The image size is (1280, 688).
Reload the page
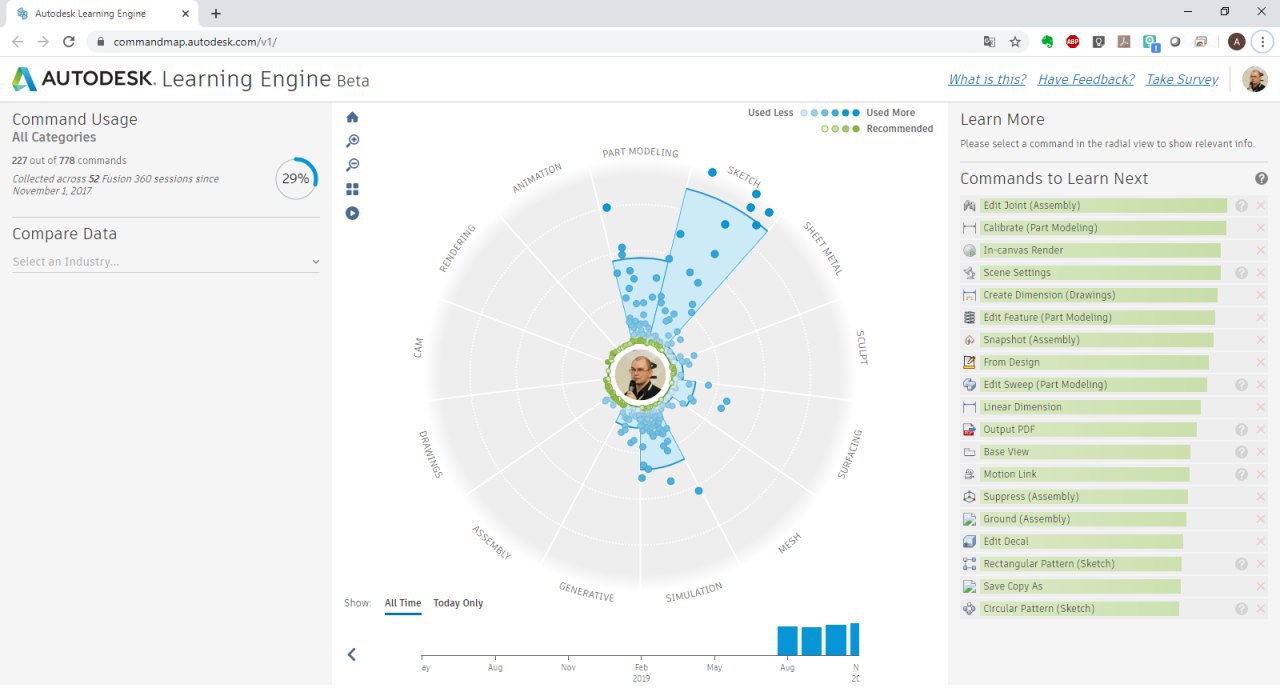(x=69, y=42)
